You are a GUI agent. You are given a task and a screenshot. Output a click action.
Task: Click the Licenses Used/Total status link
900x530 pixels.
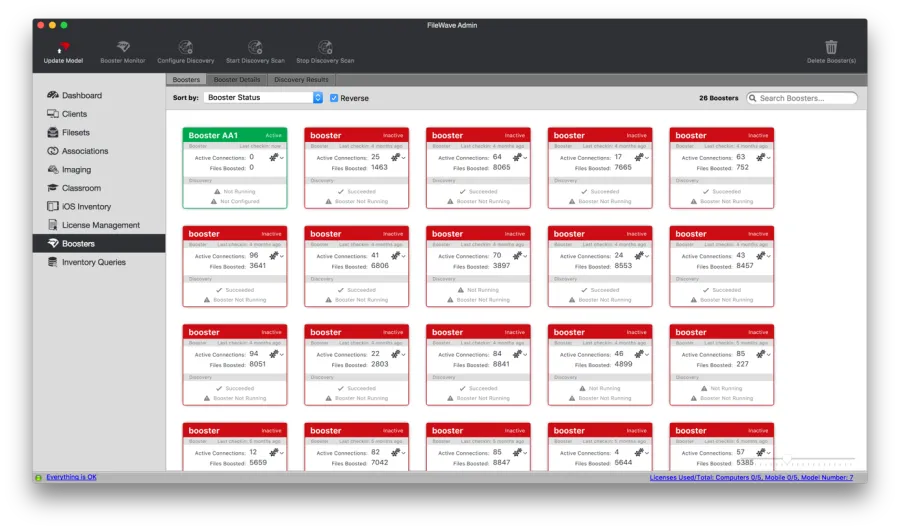pyautogui.click(x=751, y=477)
